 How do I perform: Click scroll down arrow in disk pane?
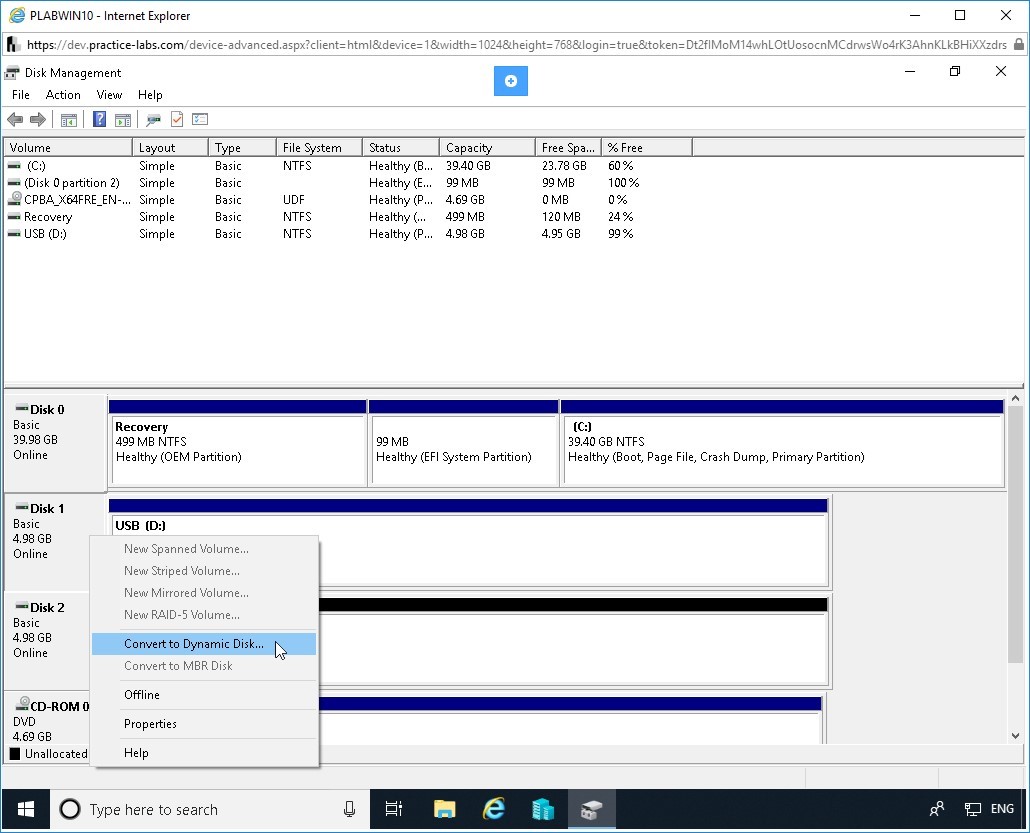coord(1016,736)
